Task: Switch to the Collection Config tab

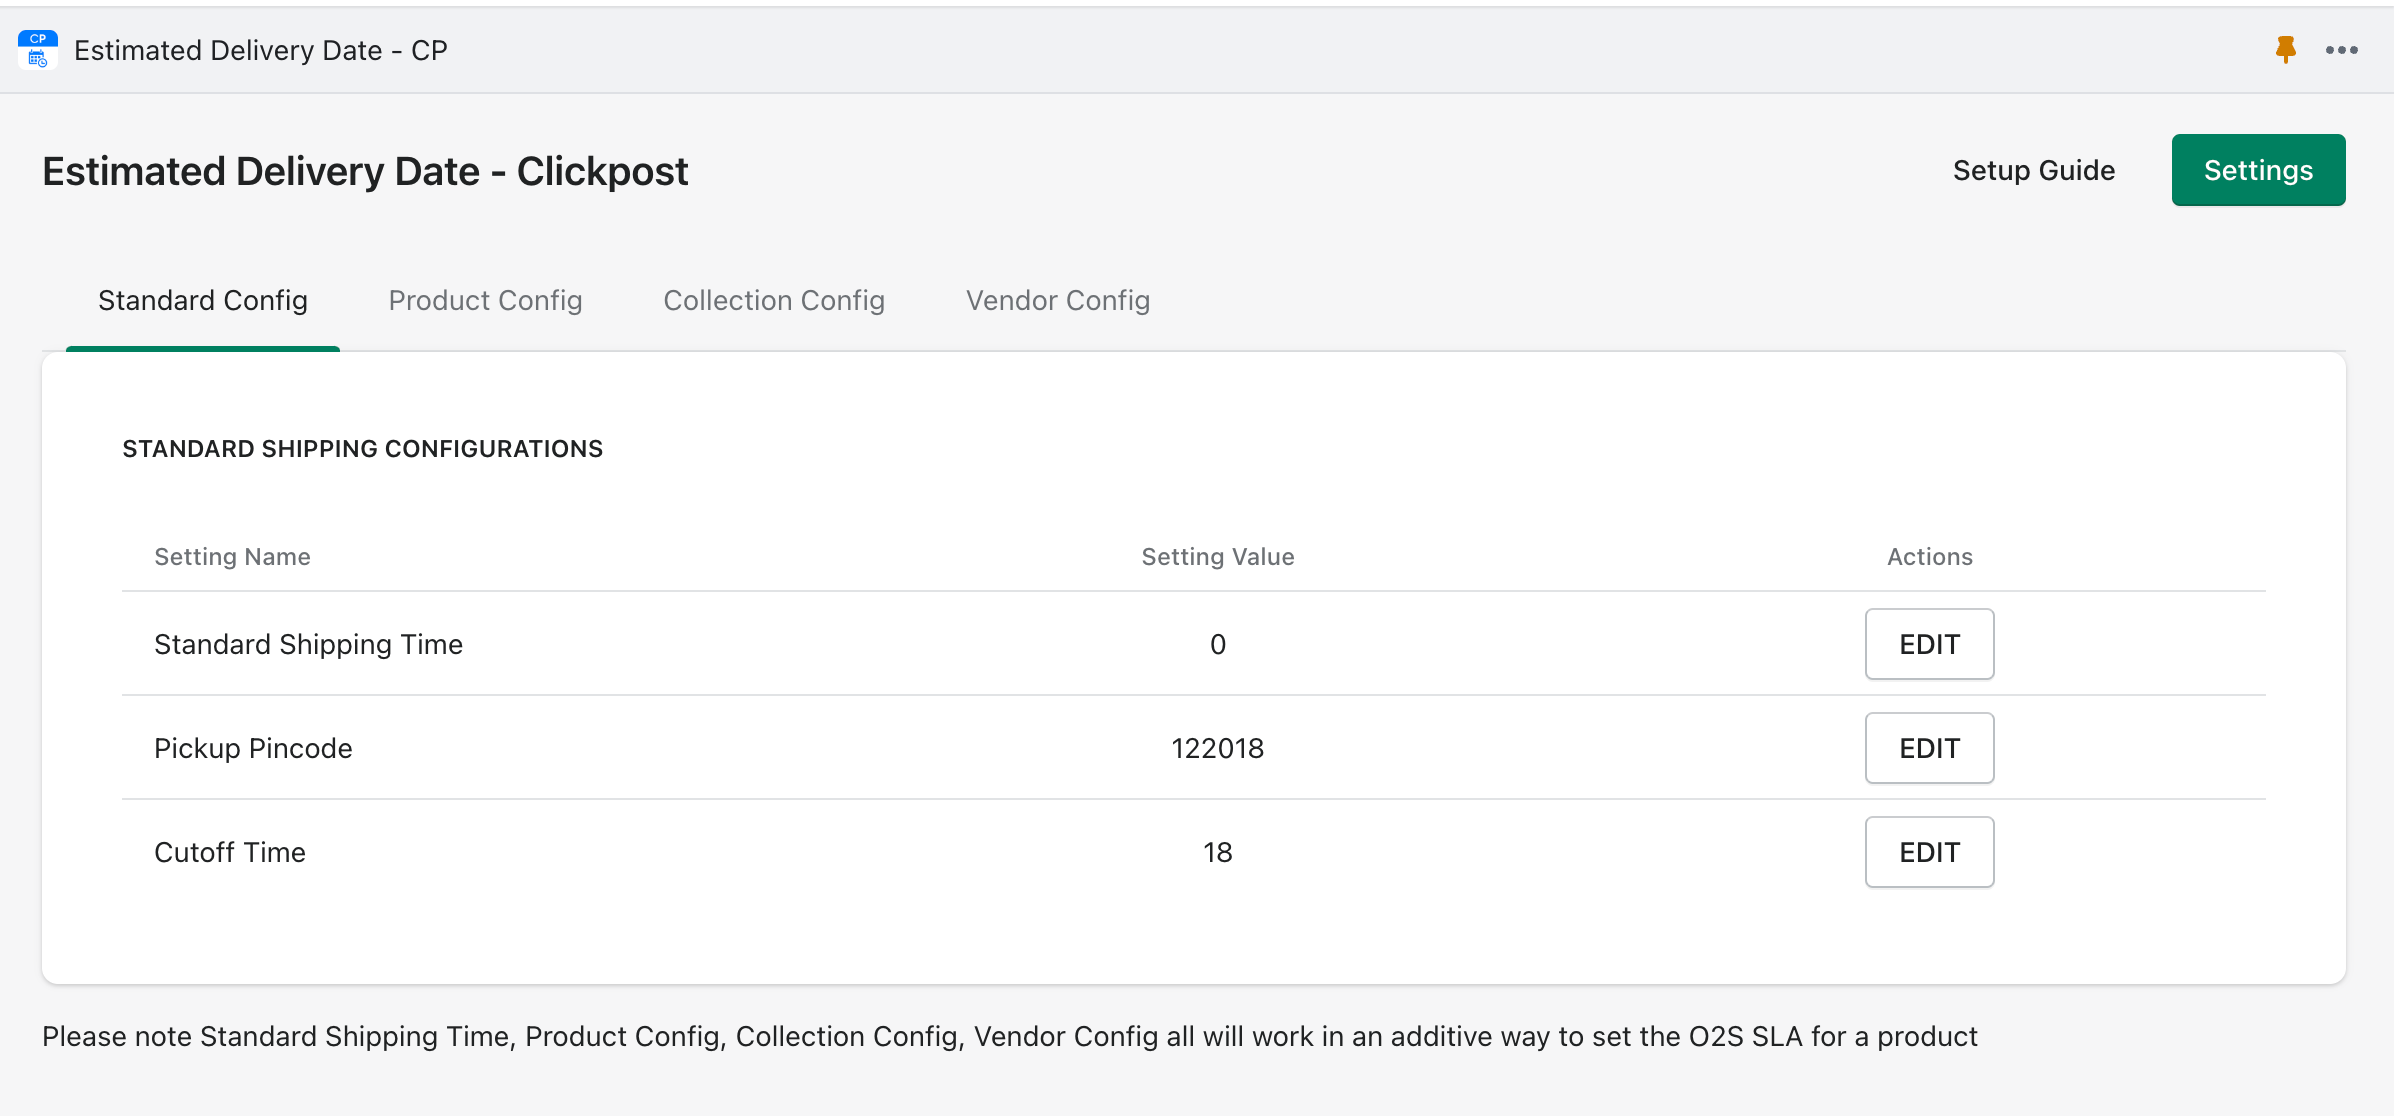Action: (x=774, y=301)
